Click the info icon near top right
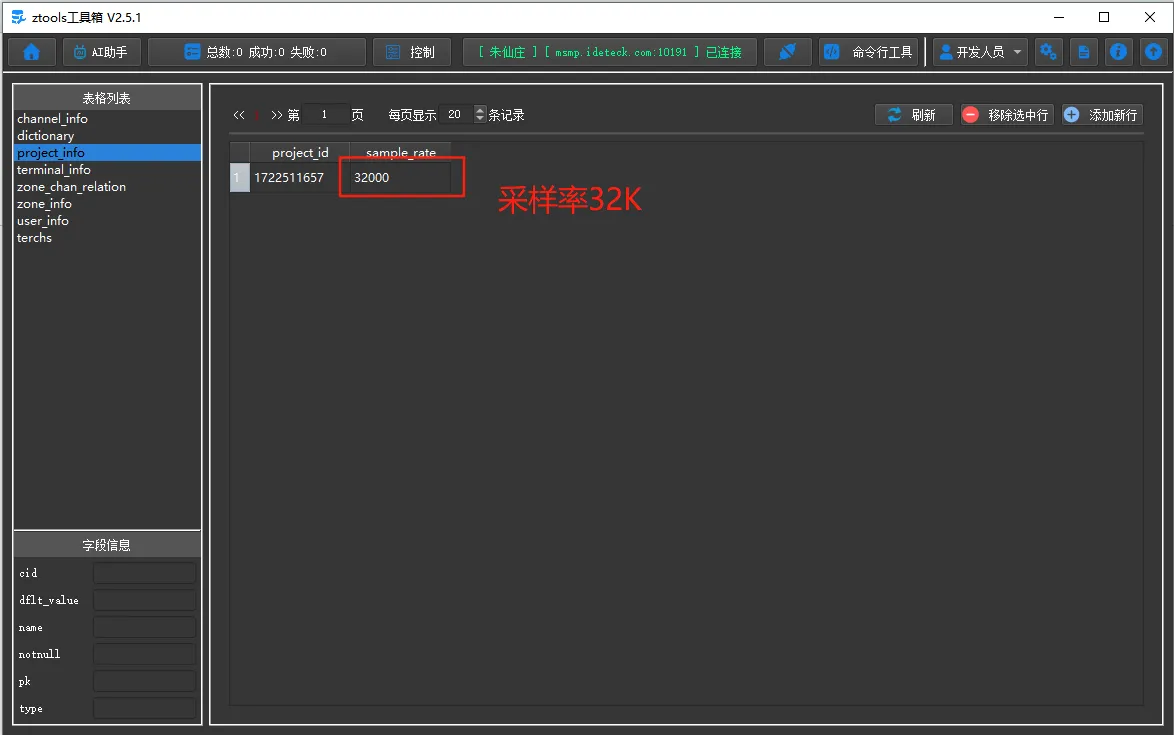Viewport: 1174px width, 735px height. point(1118,51)
